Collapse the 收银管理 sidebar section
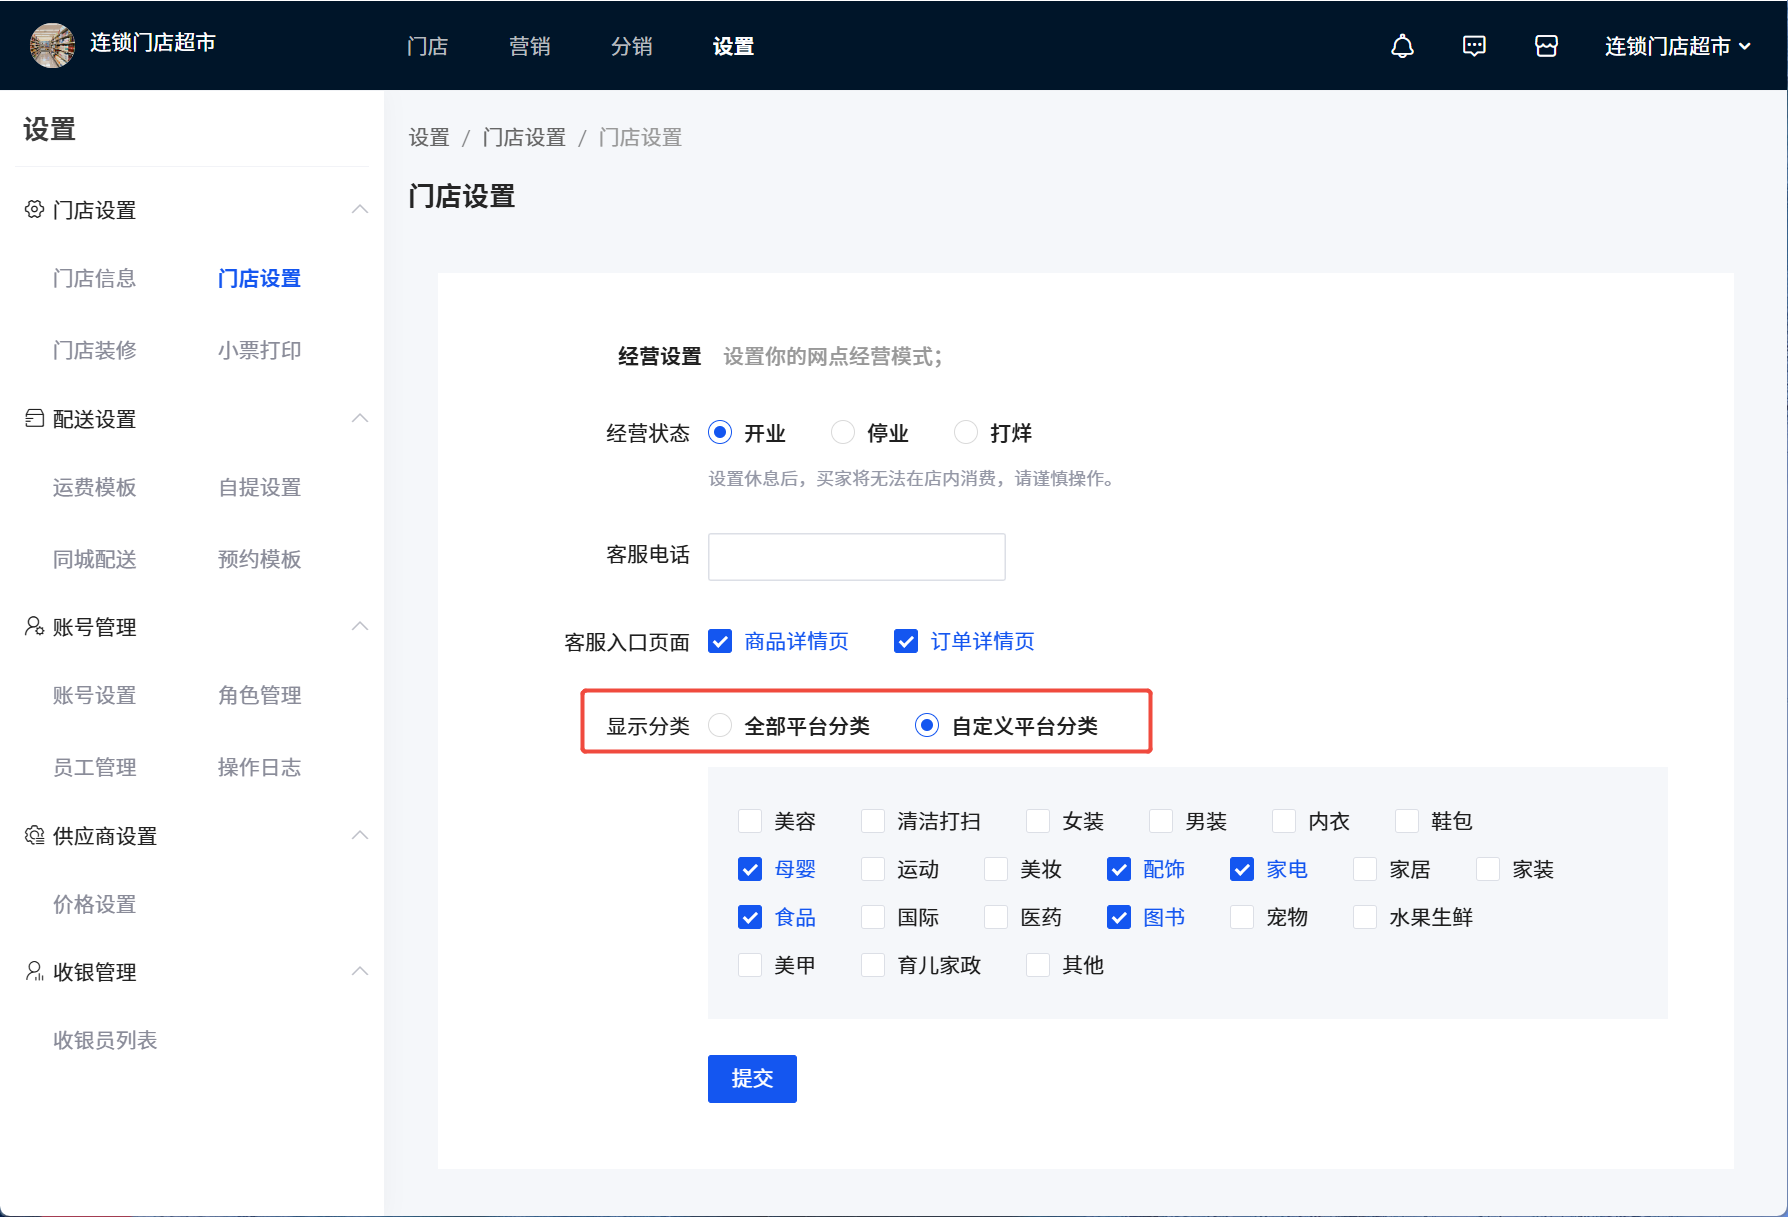This screenshot has height=1217, width=1788. click(x=360, y=971)
